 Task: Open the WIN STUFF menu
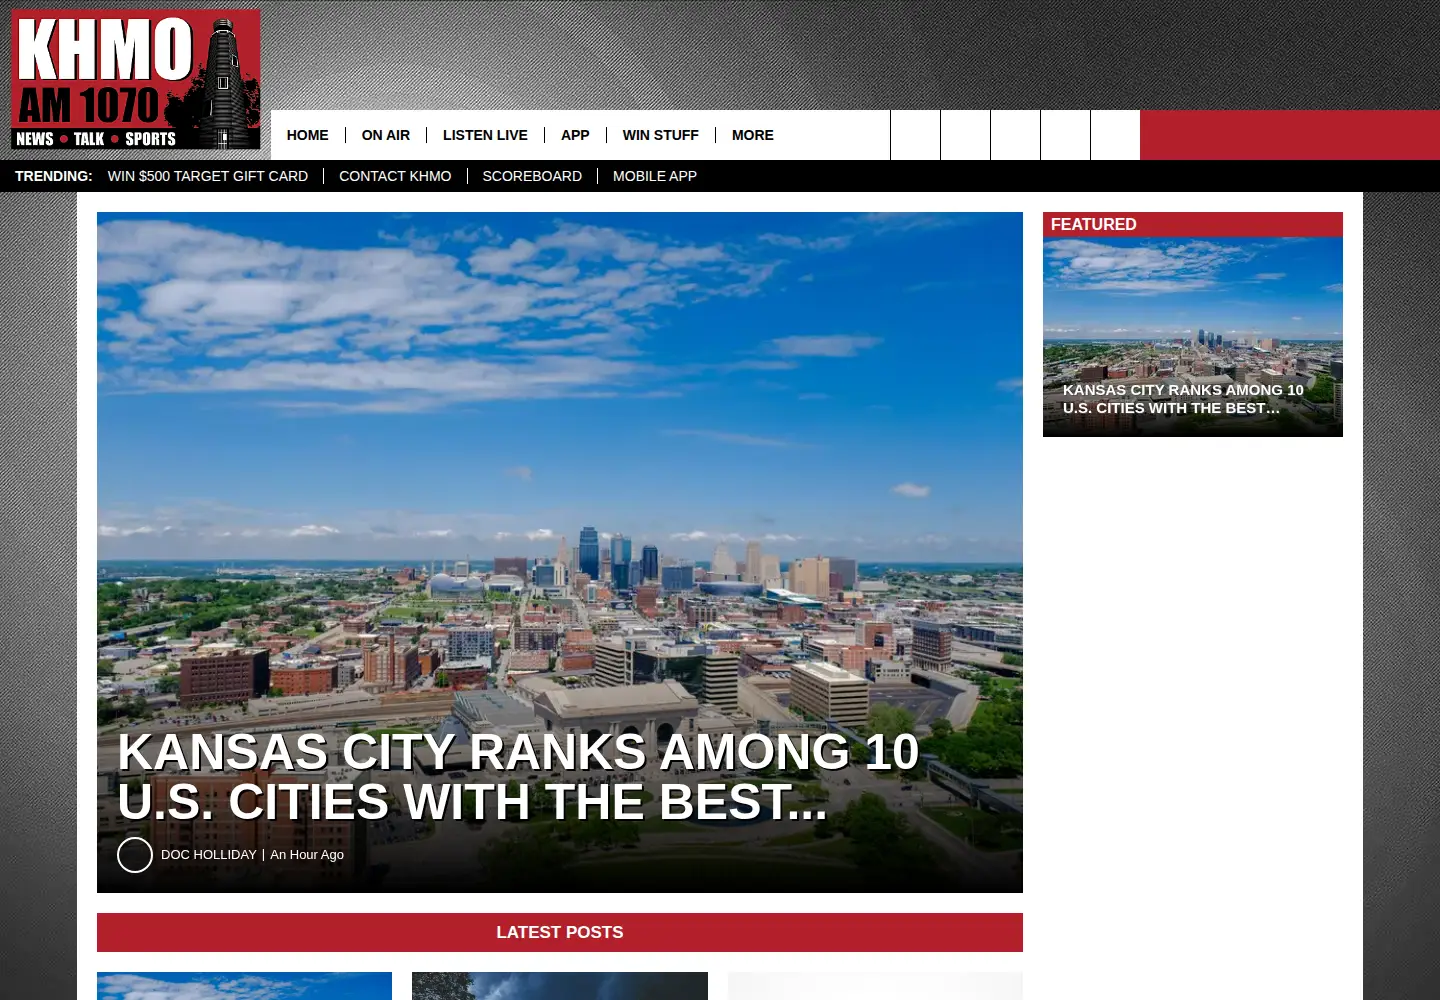pyautogui.click(x=661, y=135)
